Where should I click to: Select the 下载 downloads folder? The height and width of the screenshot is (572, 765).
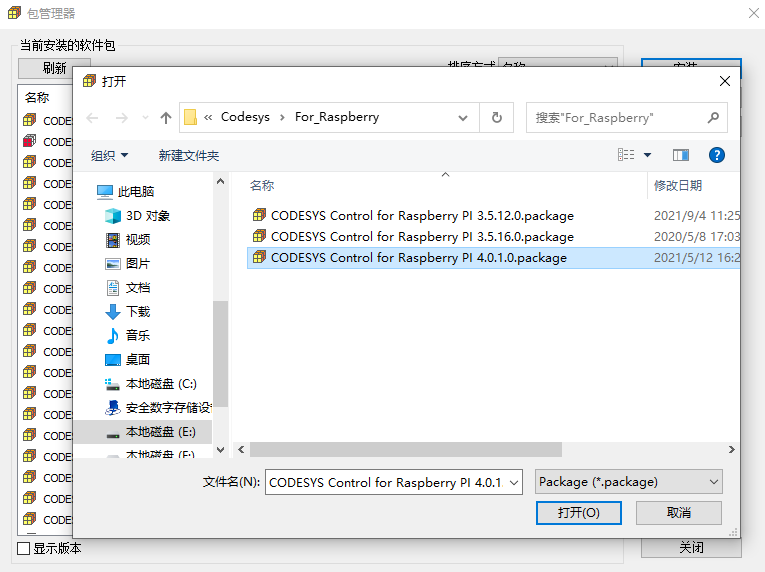click(x=137, y=311)
